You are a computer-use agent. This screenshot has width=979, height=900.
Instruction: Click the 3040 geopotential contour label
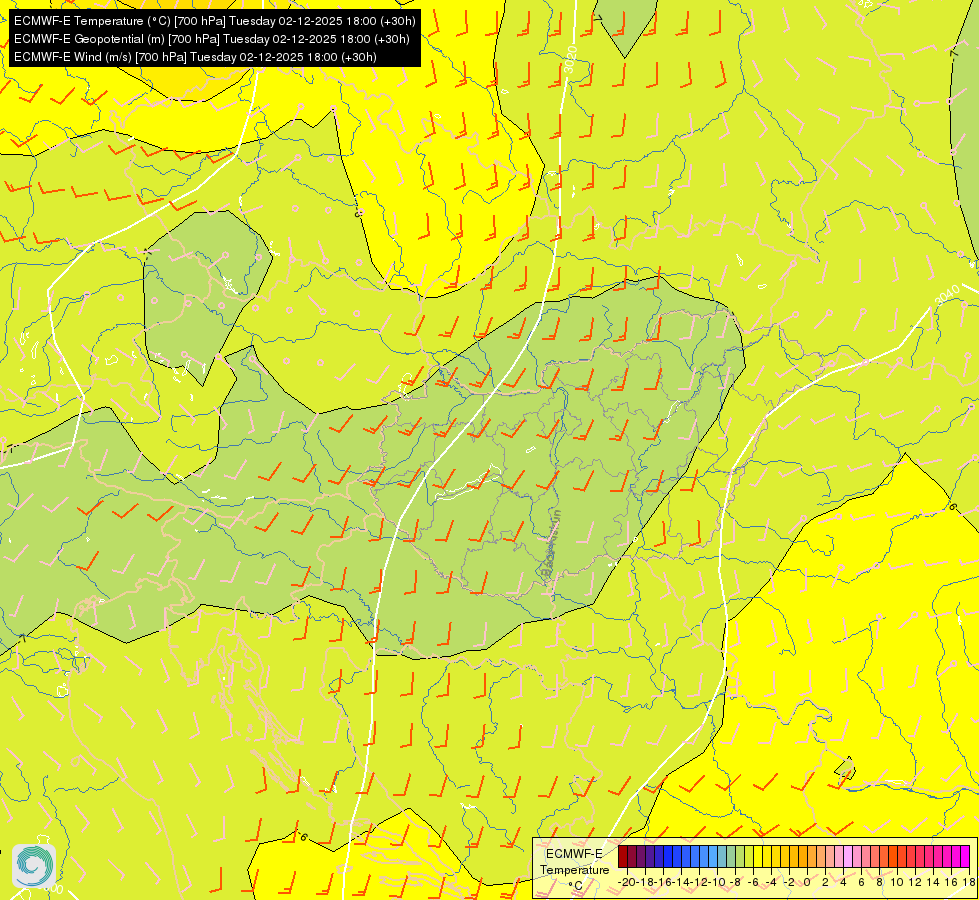click(x=947, y=295)
